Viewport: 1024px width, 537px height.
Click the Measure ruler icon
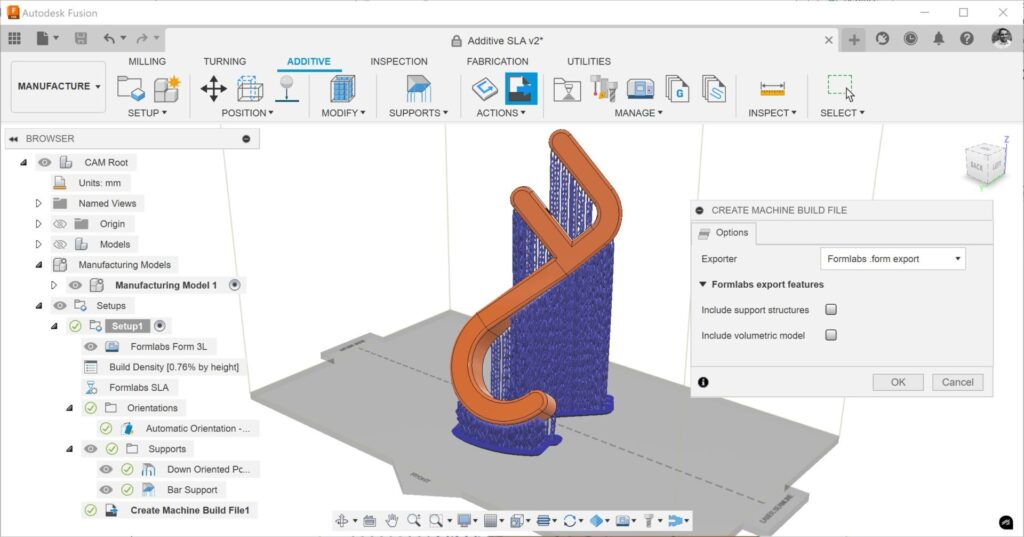coord(772,88)
